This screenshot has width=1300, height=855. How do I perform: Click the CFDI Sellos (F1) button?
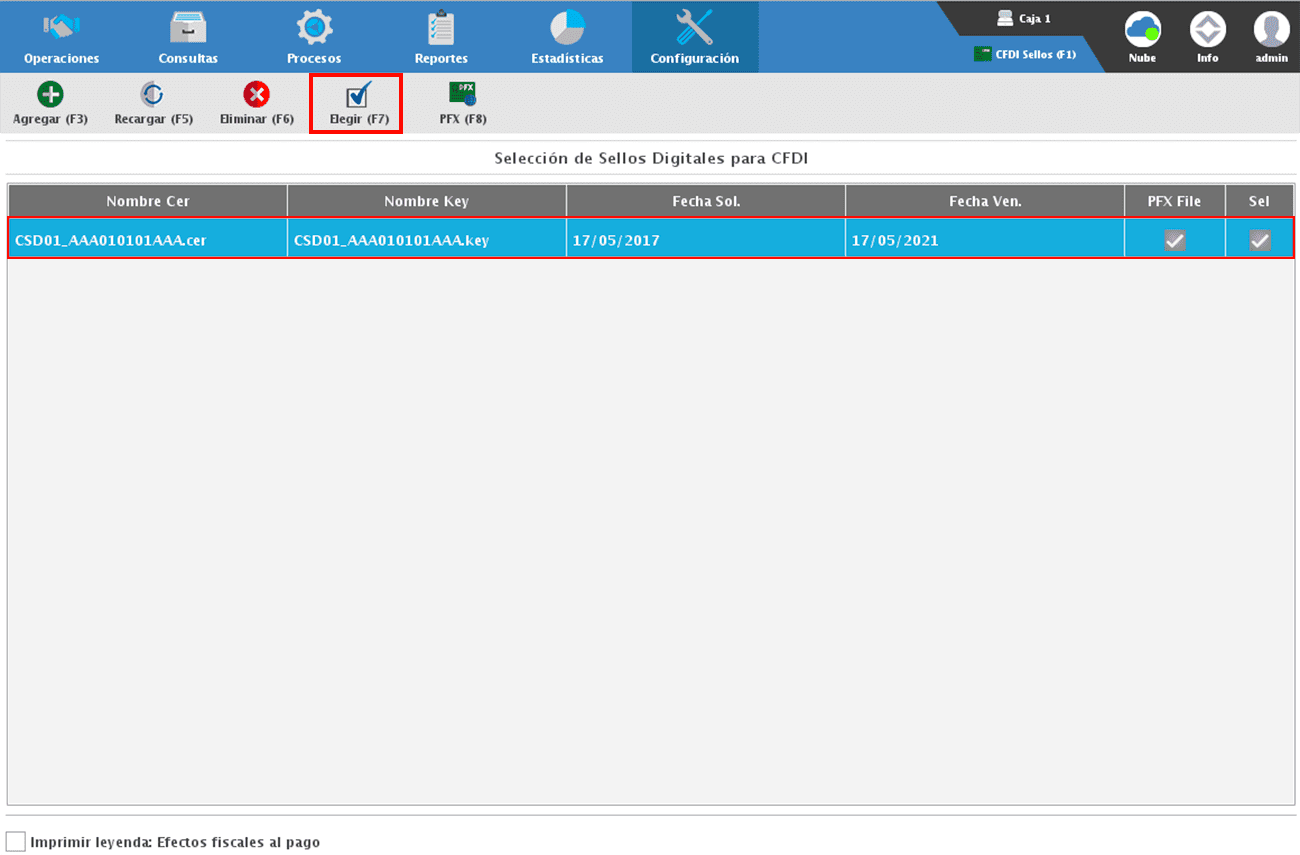click(1026, 55)
